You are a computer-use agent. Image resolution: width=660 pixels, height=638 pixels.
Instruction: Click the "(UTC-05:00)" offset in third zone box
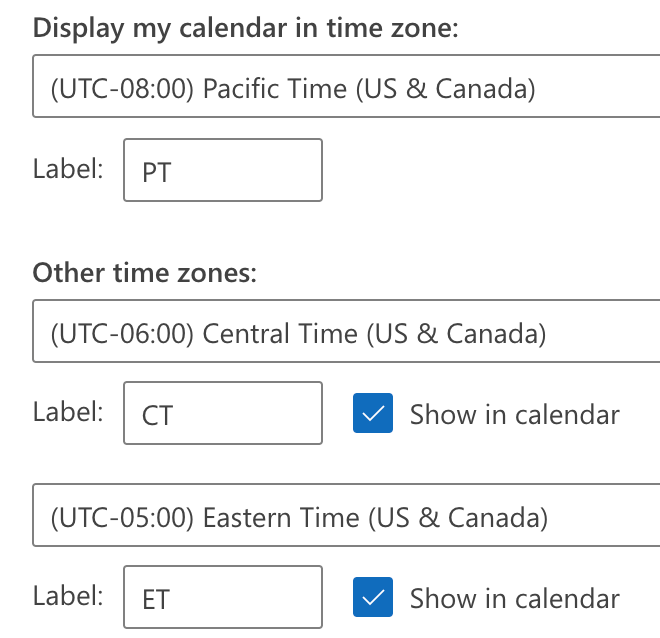[120, 517]
